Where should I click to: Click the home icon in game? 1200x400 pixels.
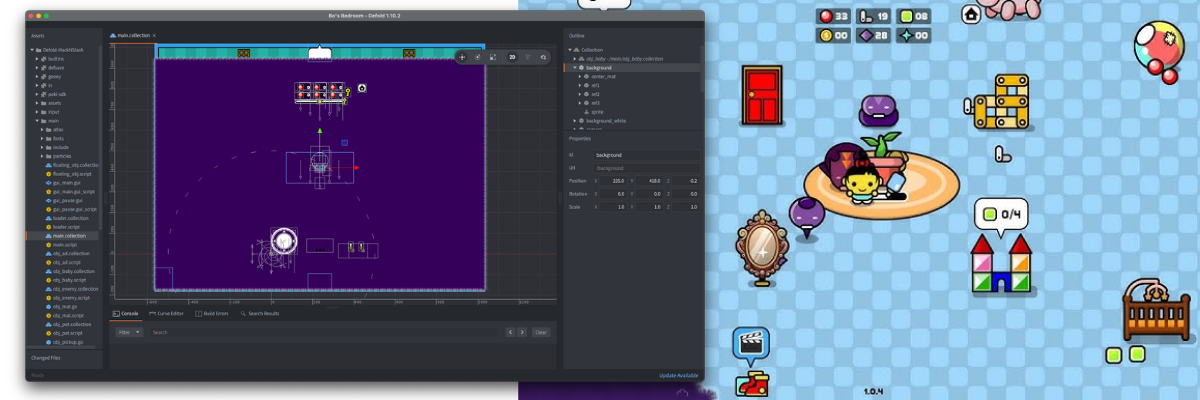[971, 15]
